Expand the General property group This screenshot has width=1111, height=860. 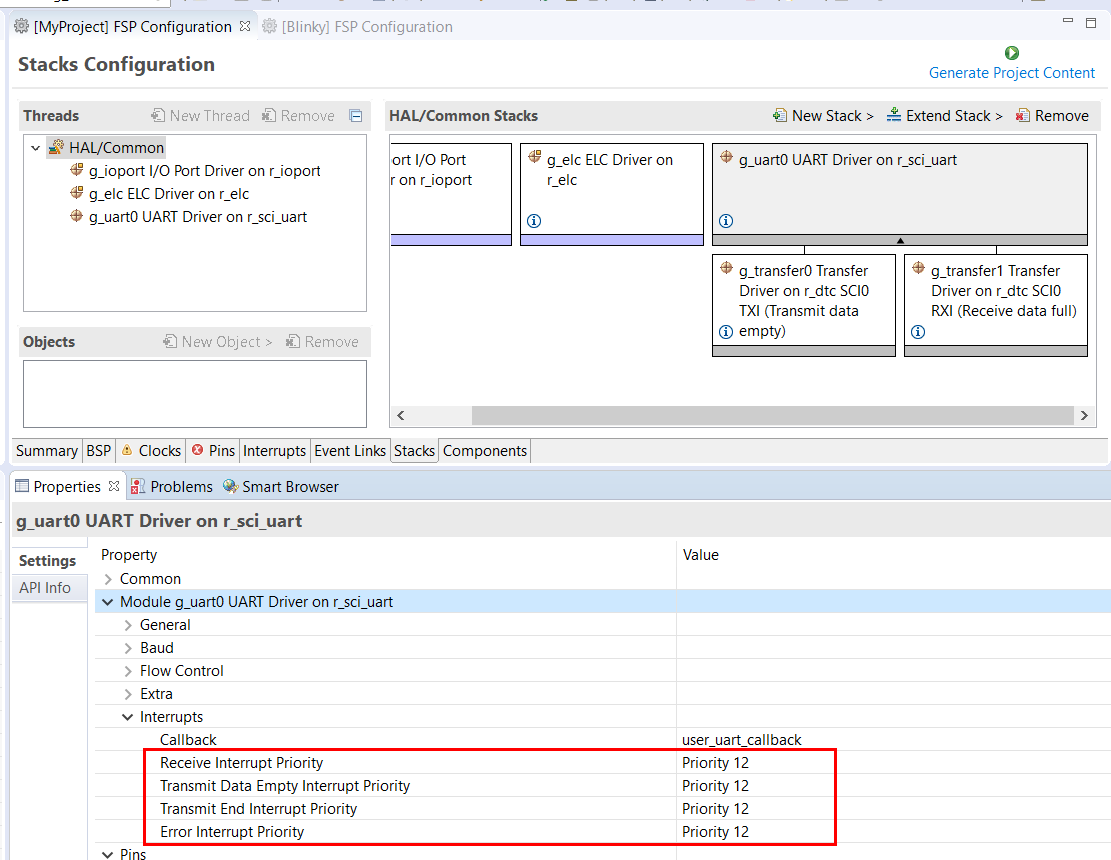click(128, 625)
